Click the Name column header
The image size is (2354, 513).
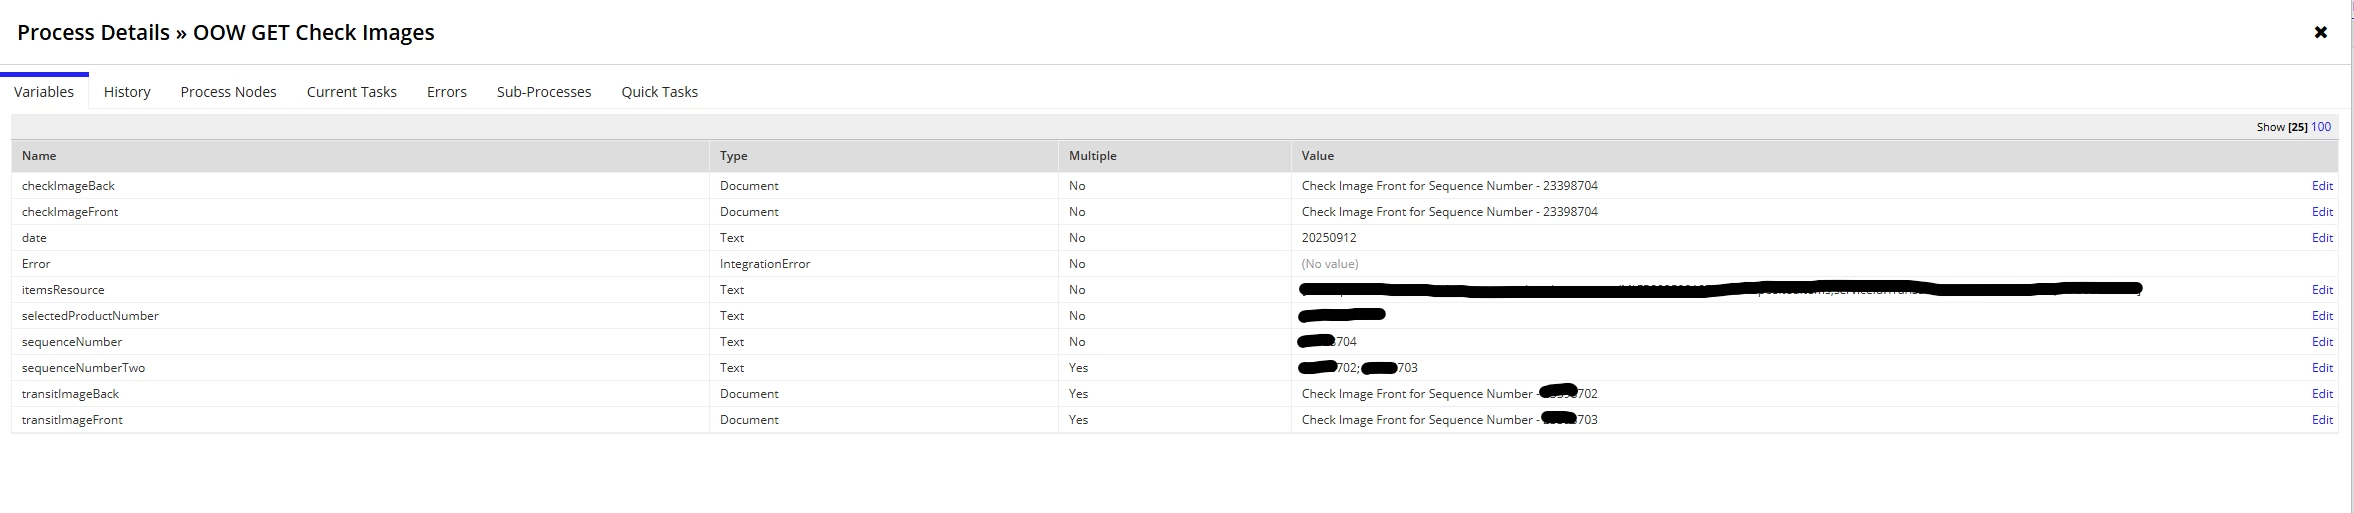(39, 156)
